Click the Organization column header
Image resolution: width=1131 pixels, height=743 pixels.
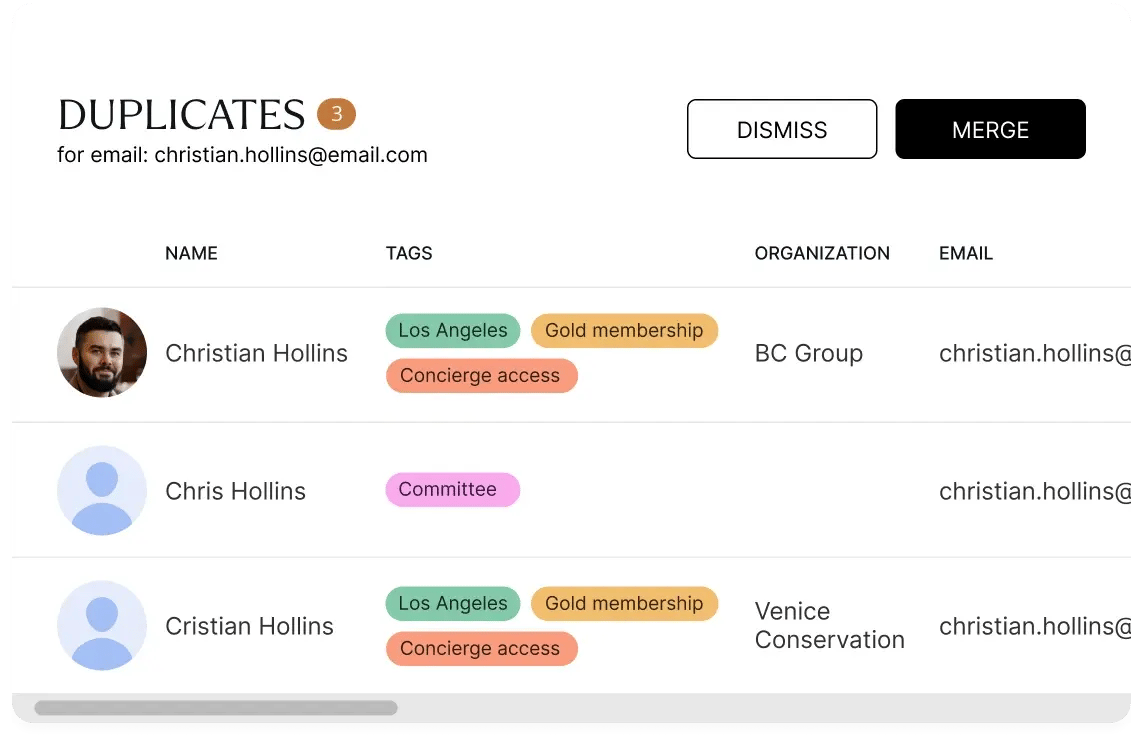point(822,253)
